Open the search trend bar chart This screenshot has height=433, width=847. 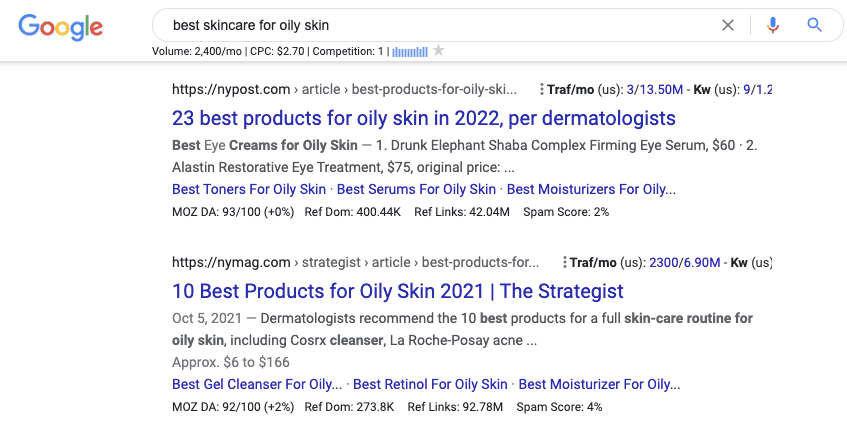point(410,52)
